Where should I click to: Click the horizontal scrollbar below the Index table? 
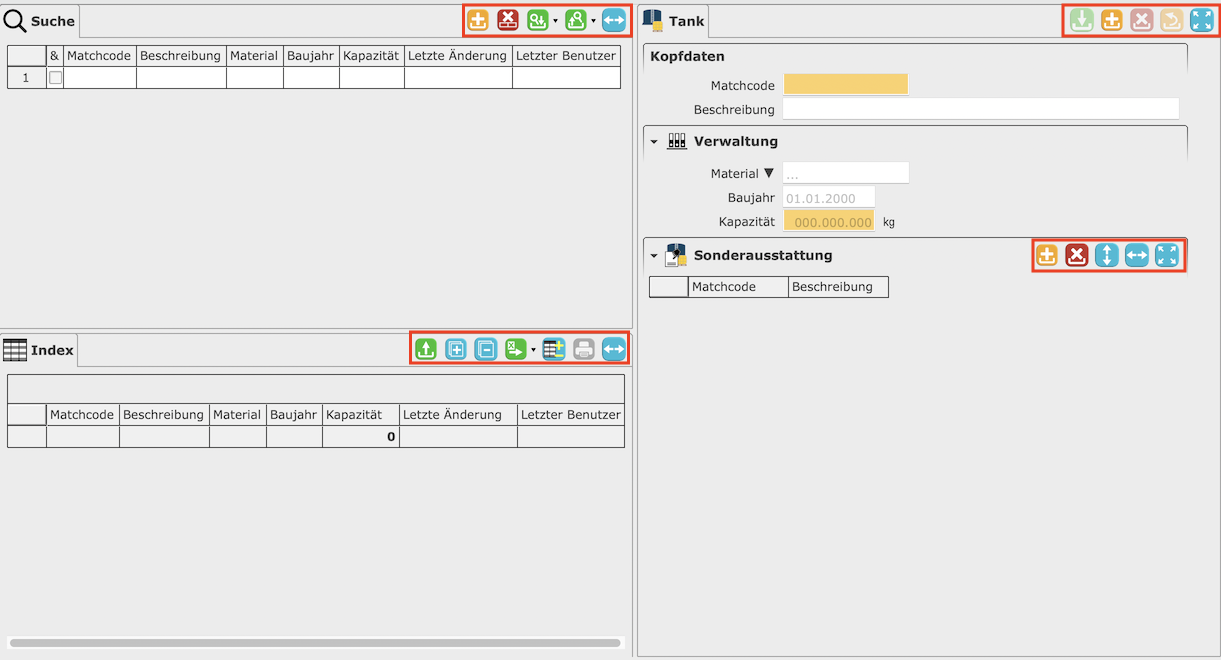[x=314, y=643]
